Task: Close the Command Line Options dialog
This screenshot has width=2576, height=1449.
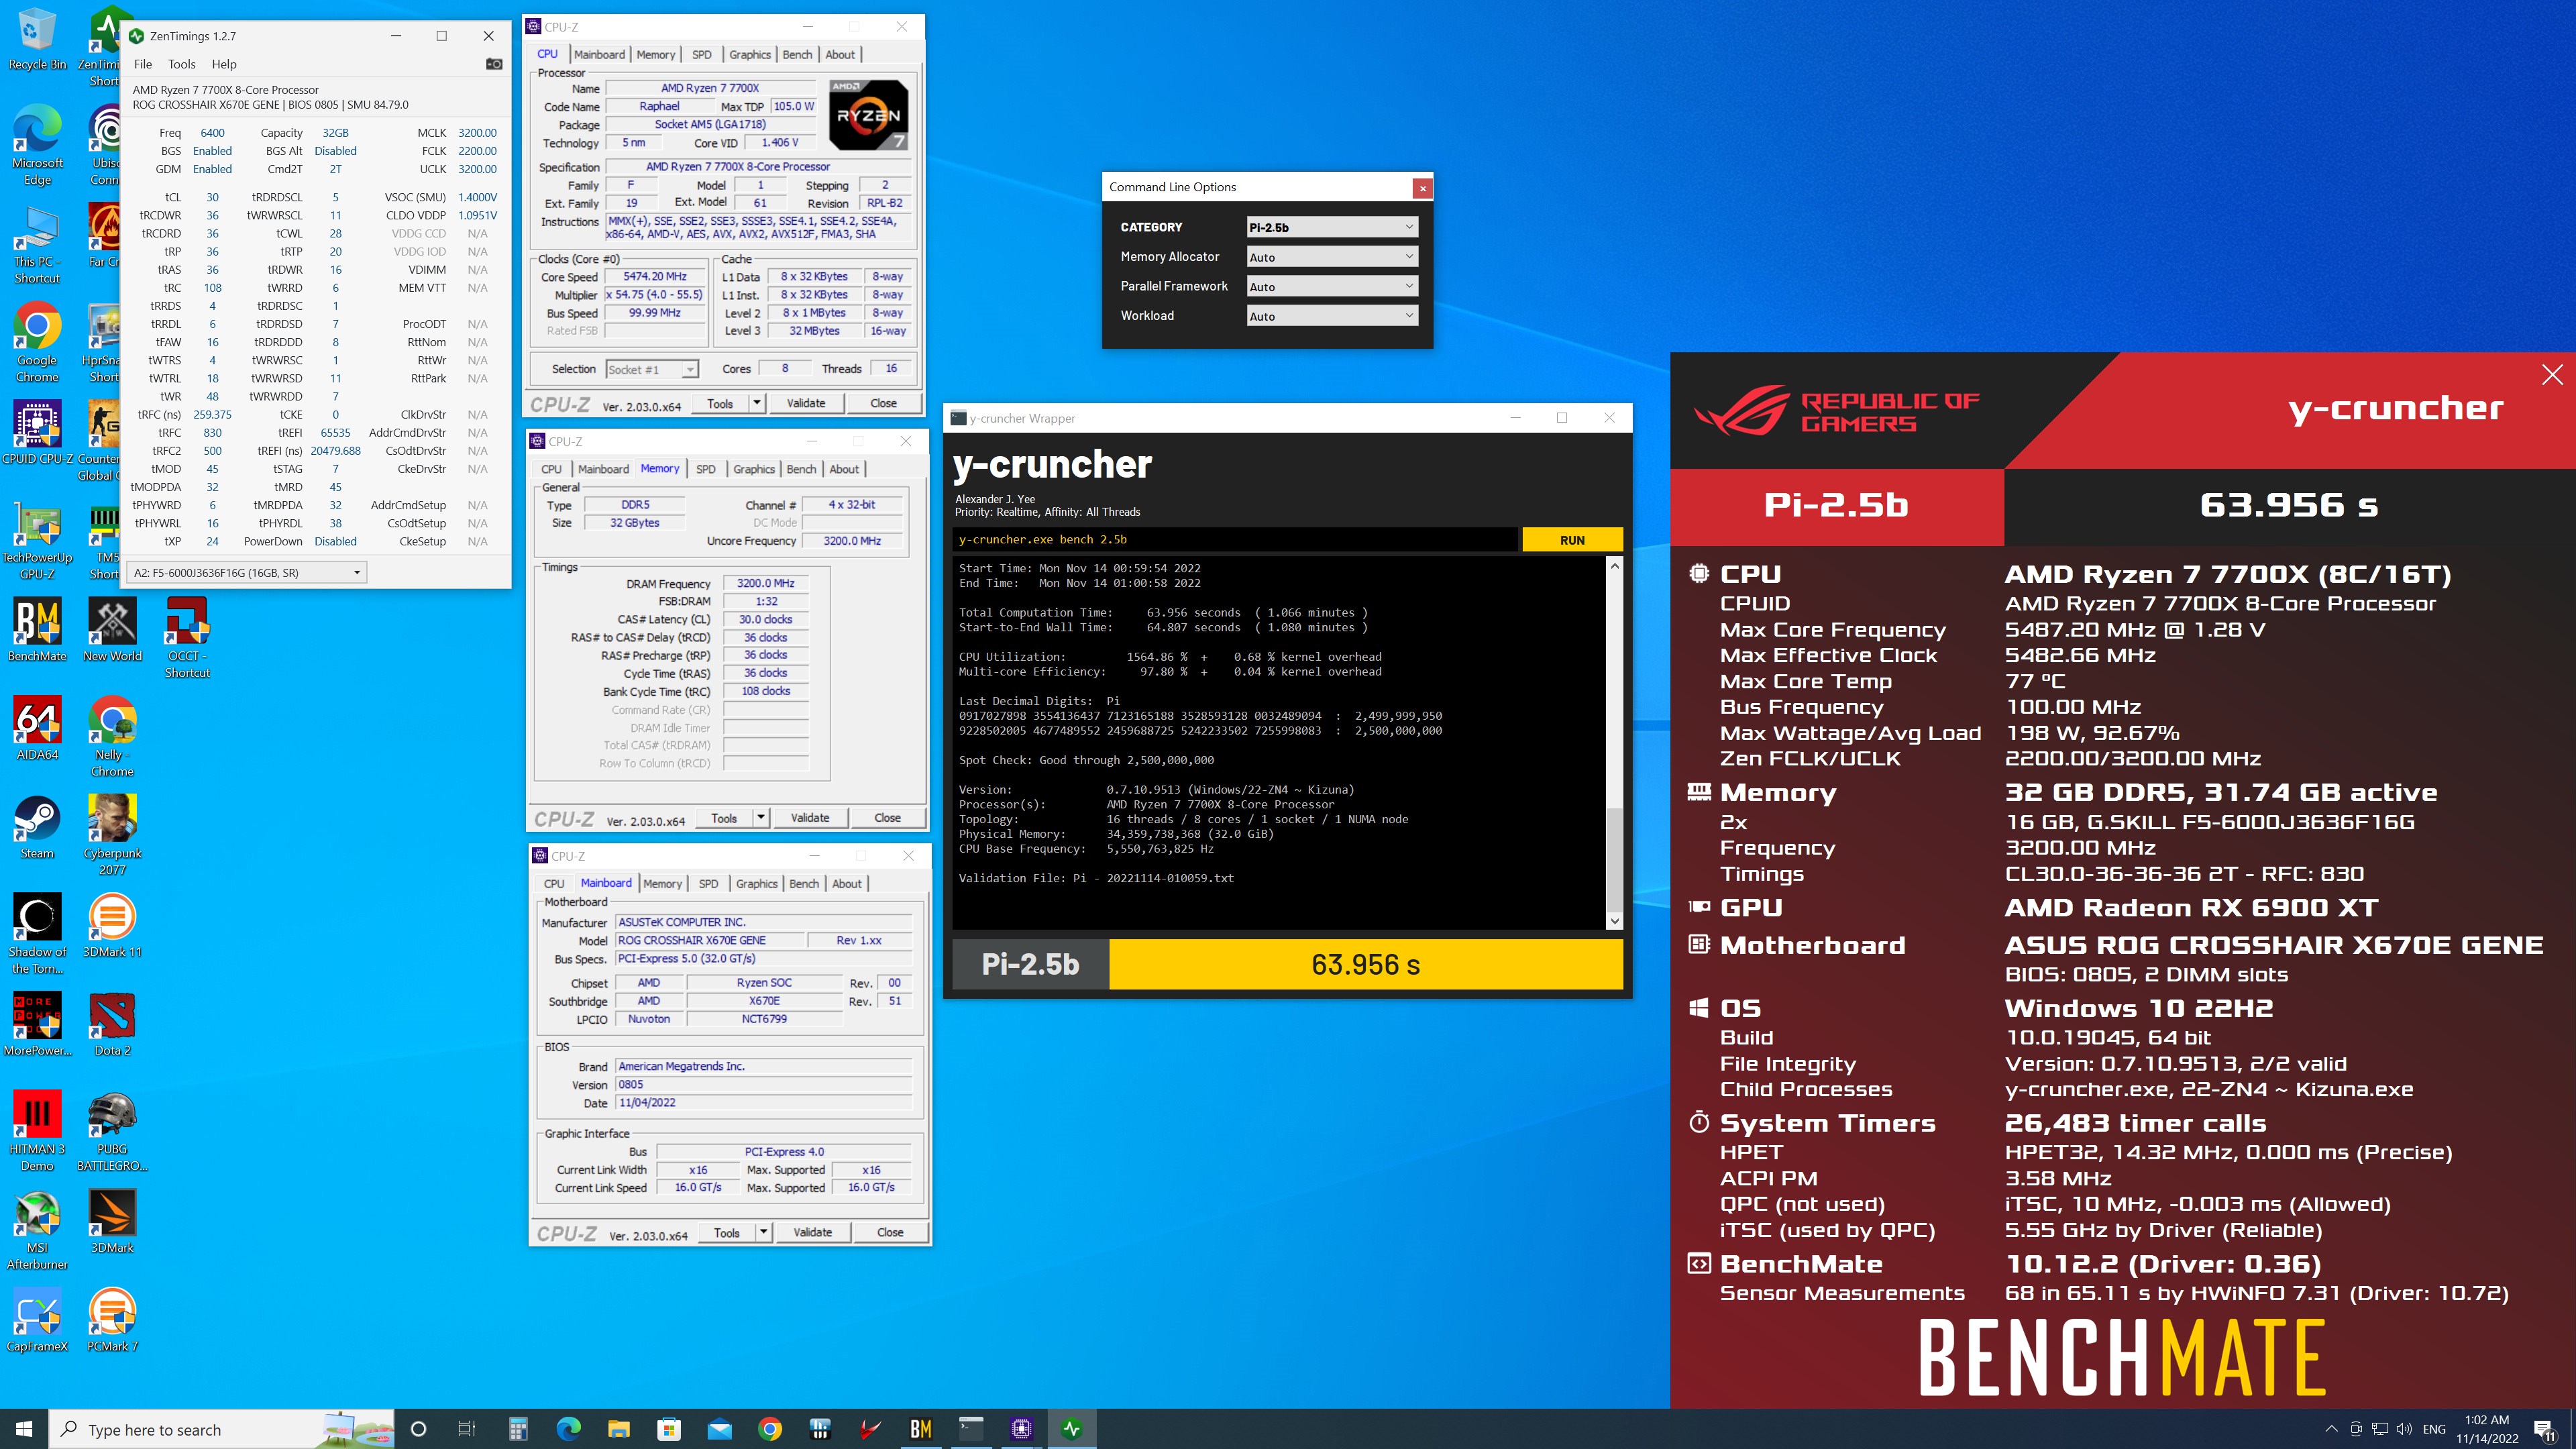Action: [x=1423, y=187]
